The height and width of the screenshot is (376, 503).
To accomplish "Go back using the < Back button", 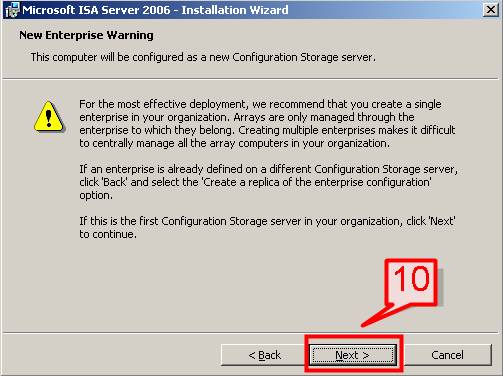I will point(265,355).
